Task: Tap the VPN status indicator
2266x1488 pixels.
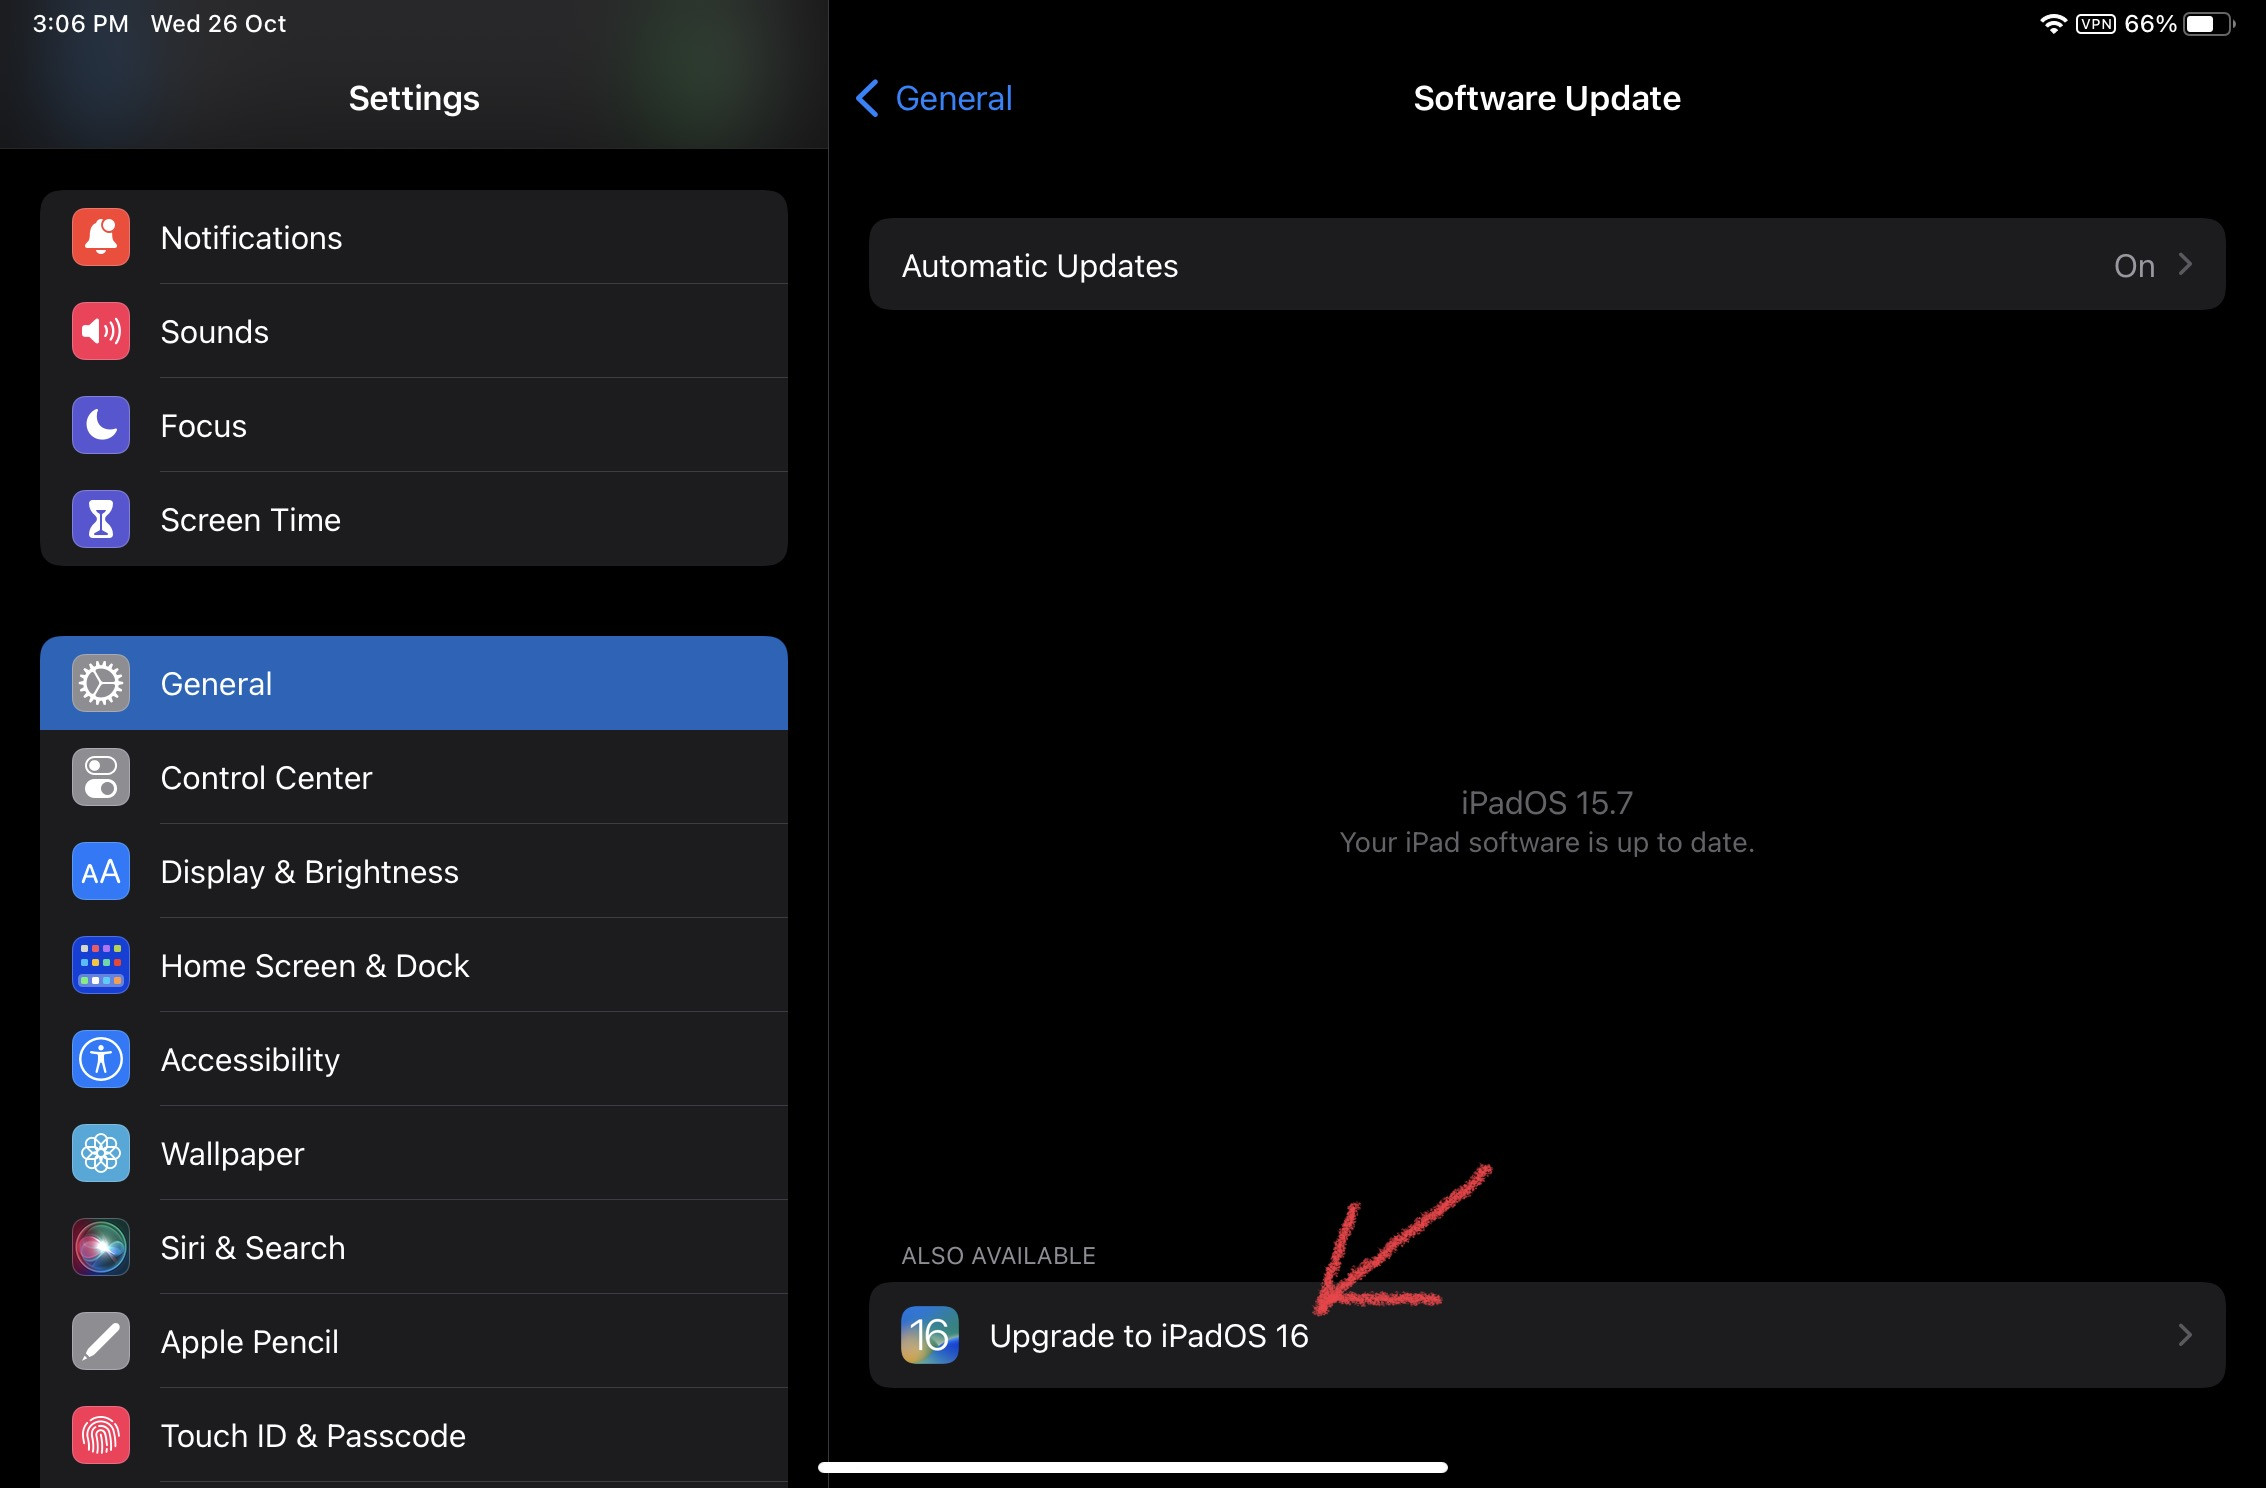Action: (2096, 24)
